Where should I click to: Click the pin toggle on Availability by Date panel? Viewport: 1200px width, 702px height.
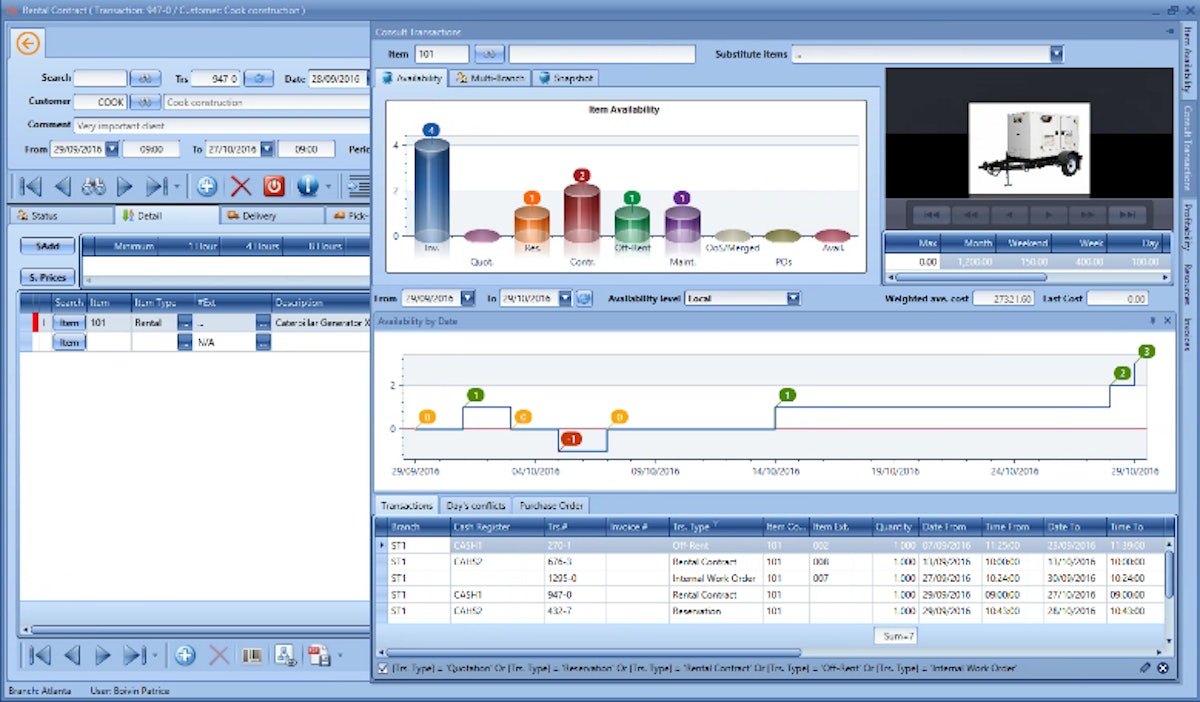pos(1150,319)
